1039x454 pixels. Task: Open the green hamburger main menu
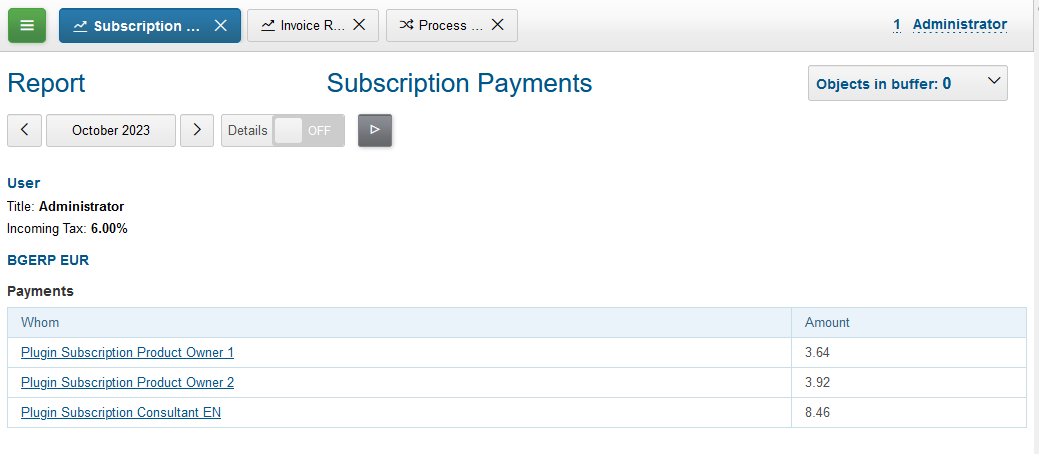coord(27,26)
